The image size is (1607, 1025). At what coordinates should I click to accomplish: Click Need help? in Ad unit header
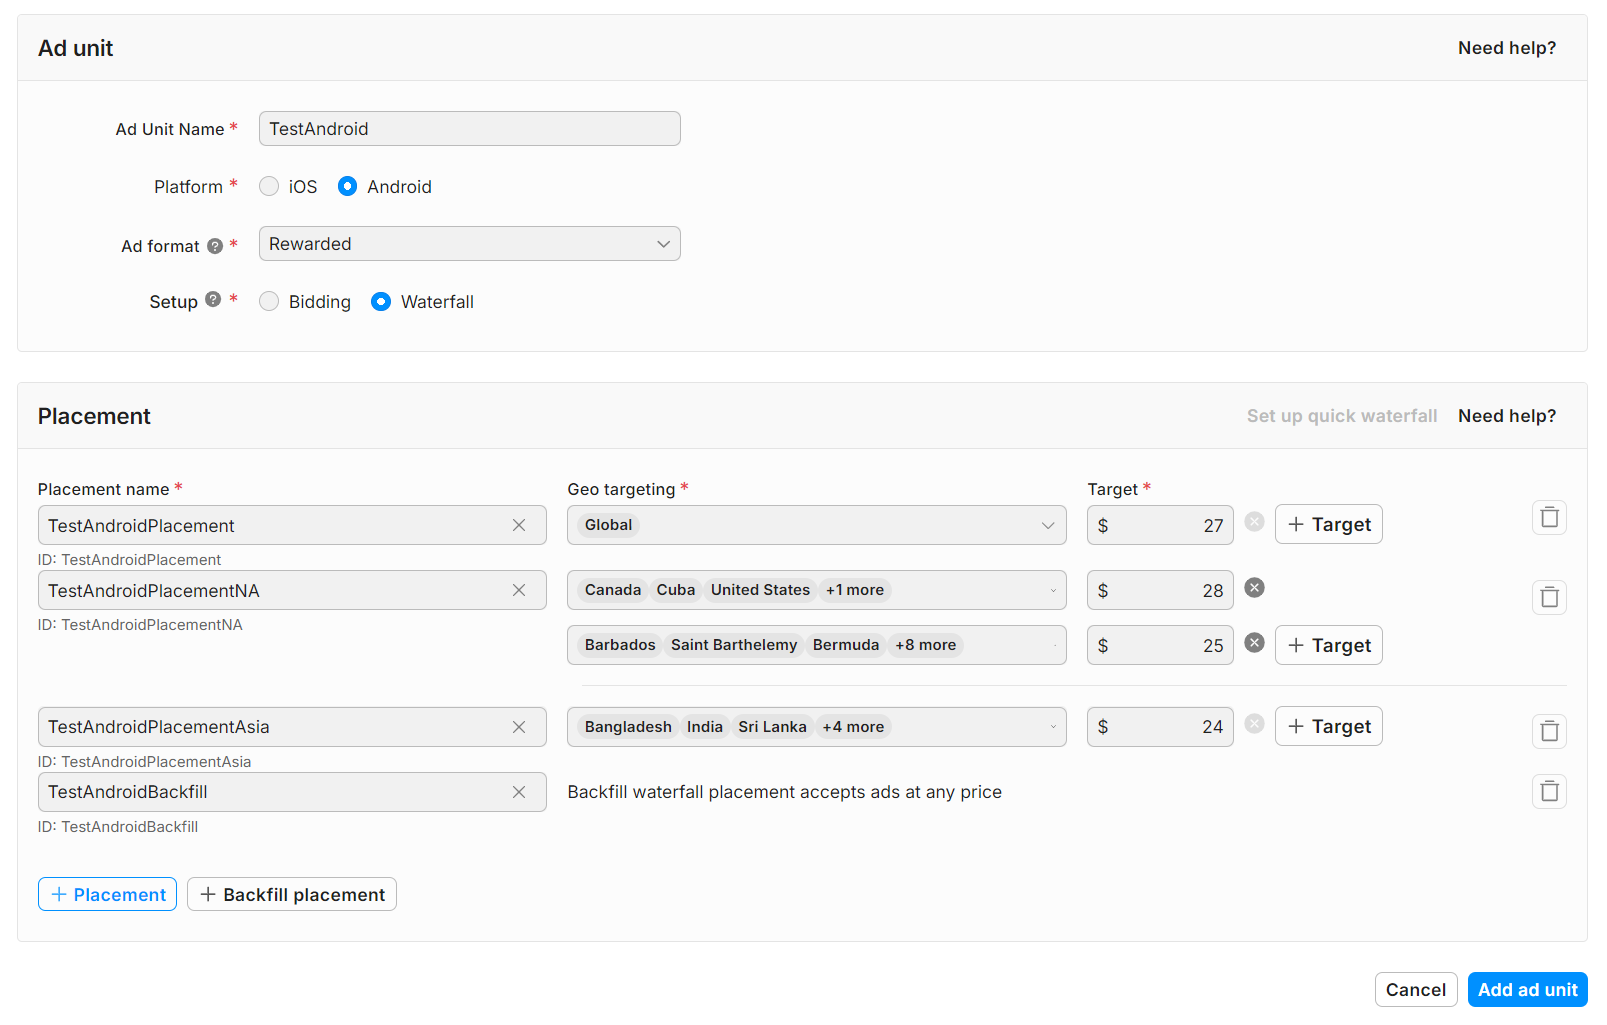(x=1506, y=48)
